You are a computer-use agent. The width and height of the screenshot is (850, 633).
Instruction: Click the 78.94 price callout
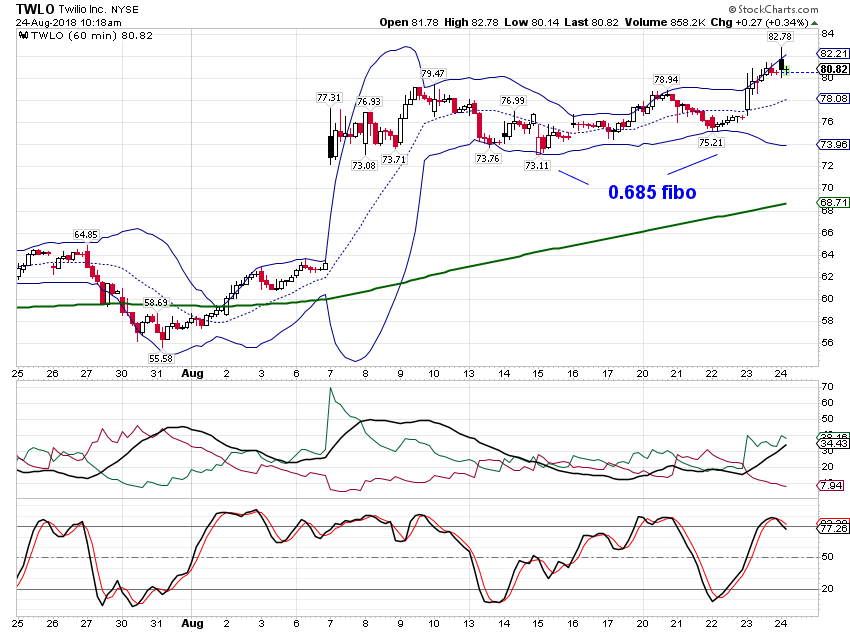point(666,80)
